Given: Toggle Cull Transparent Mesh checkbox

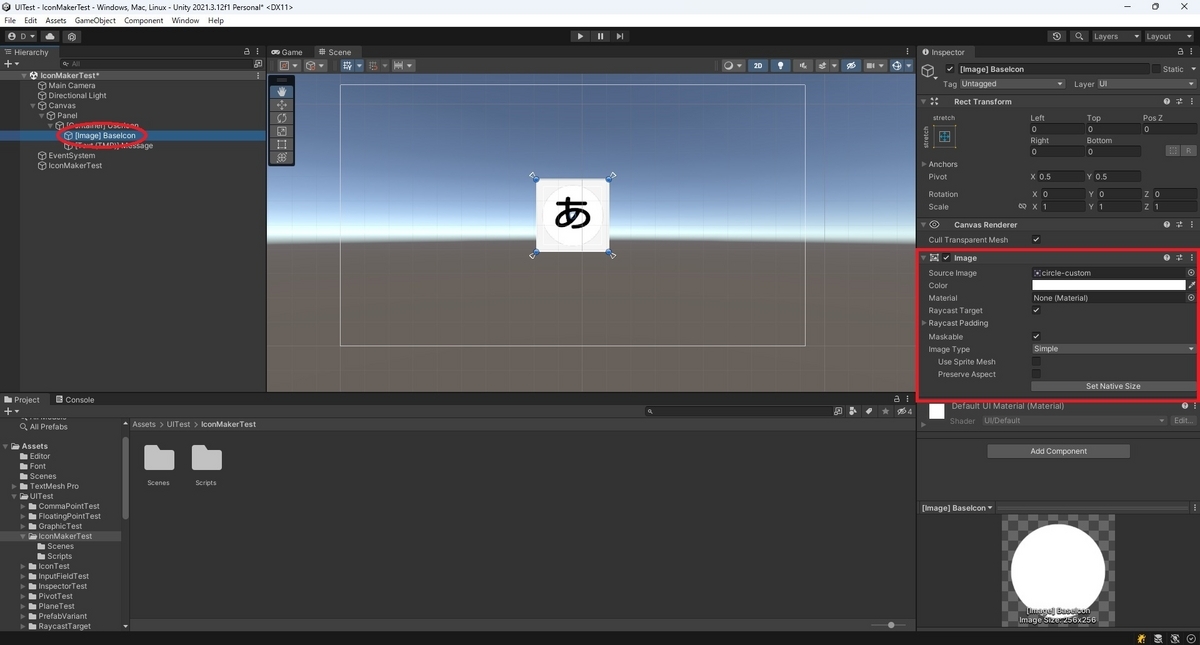Looking at the screenshot, I should click(x=1036, y=240).
